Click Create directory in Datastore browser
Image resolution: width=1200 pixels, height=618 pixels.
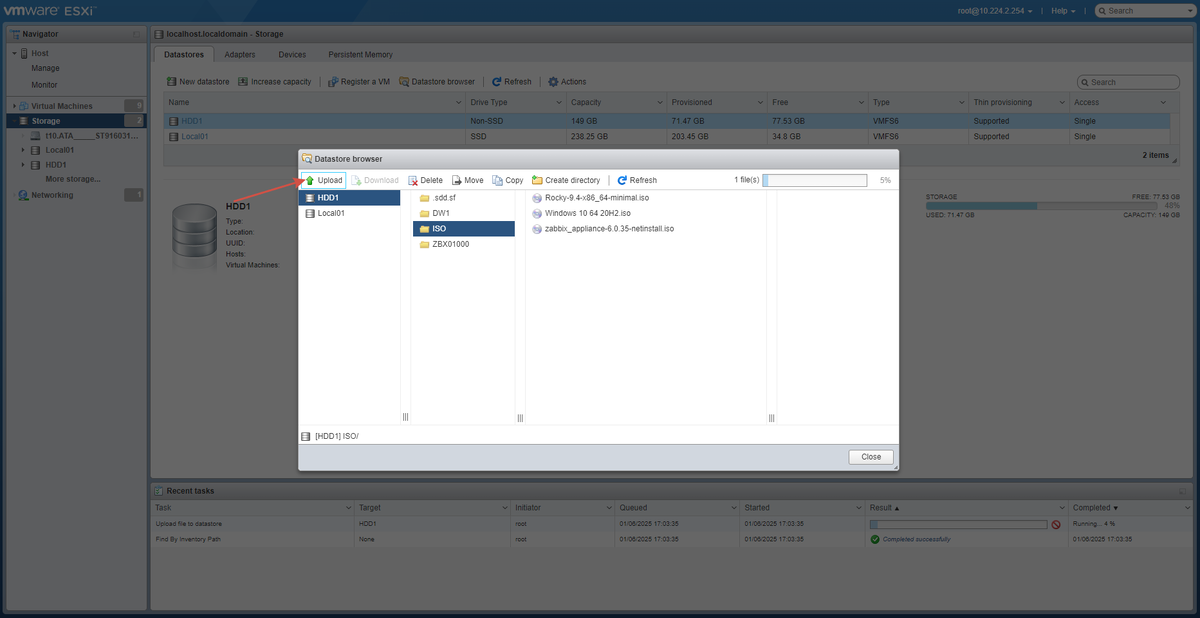click(x=566, y=180)
